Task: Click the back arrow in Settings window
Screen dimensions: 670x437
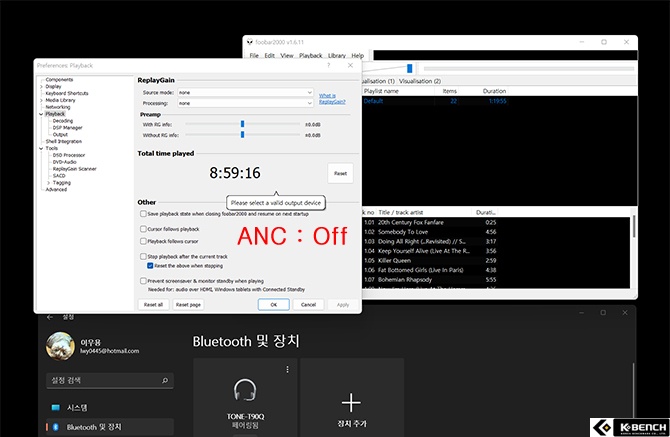Action: [50, 317]
